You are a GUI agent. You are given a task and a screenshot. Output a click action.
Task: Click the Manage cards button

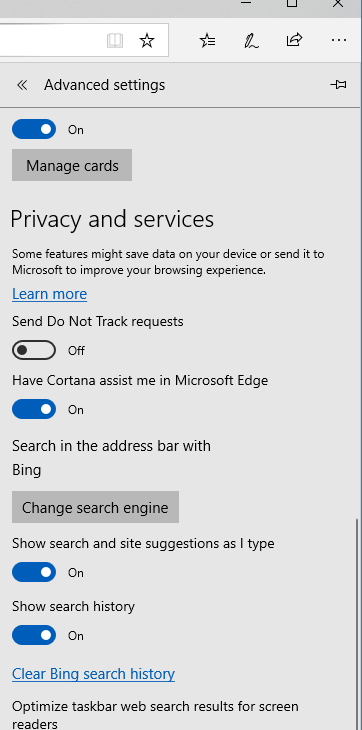click(x=72, y=165)
